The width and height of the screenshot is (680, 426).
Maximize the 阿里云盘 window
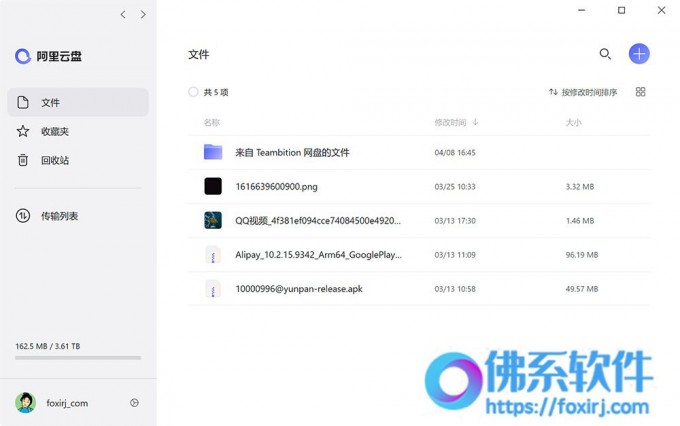(621, 10)
